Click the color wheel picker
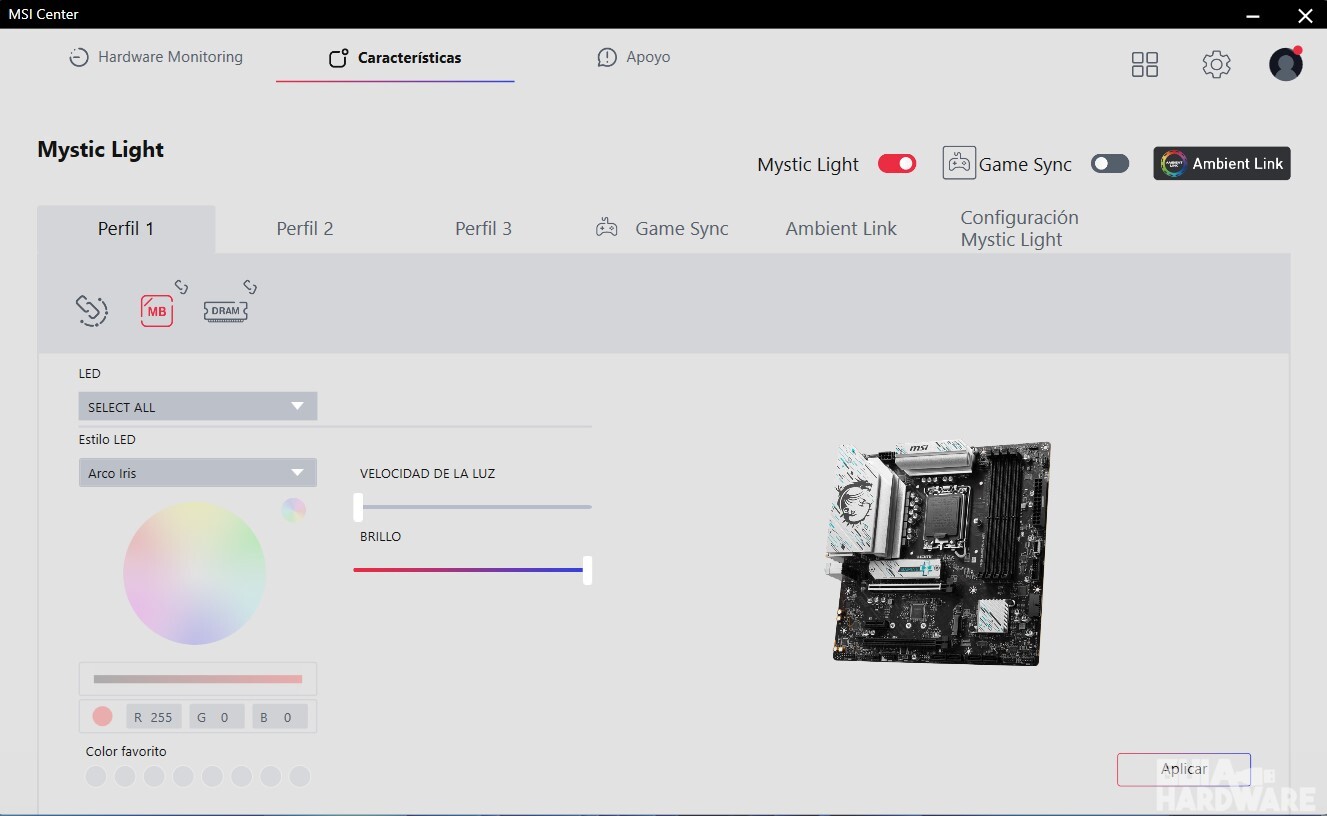The height and width of the screenshot is (816, 1327). point(195,573)
